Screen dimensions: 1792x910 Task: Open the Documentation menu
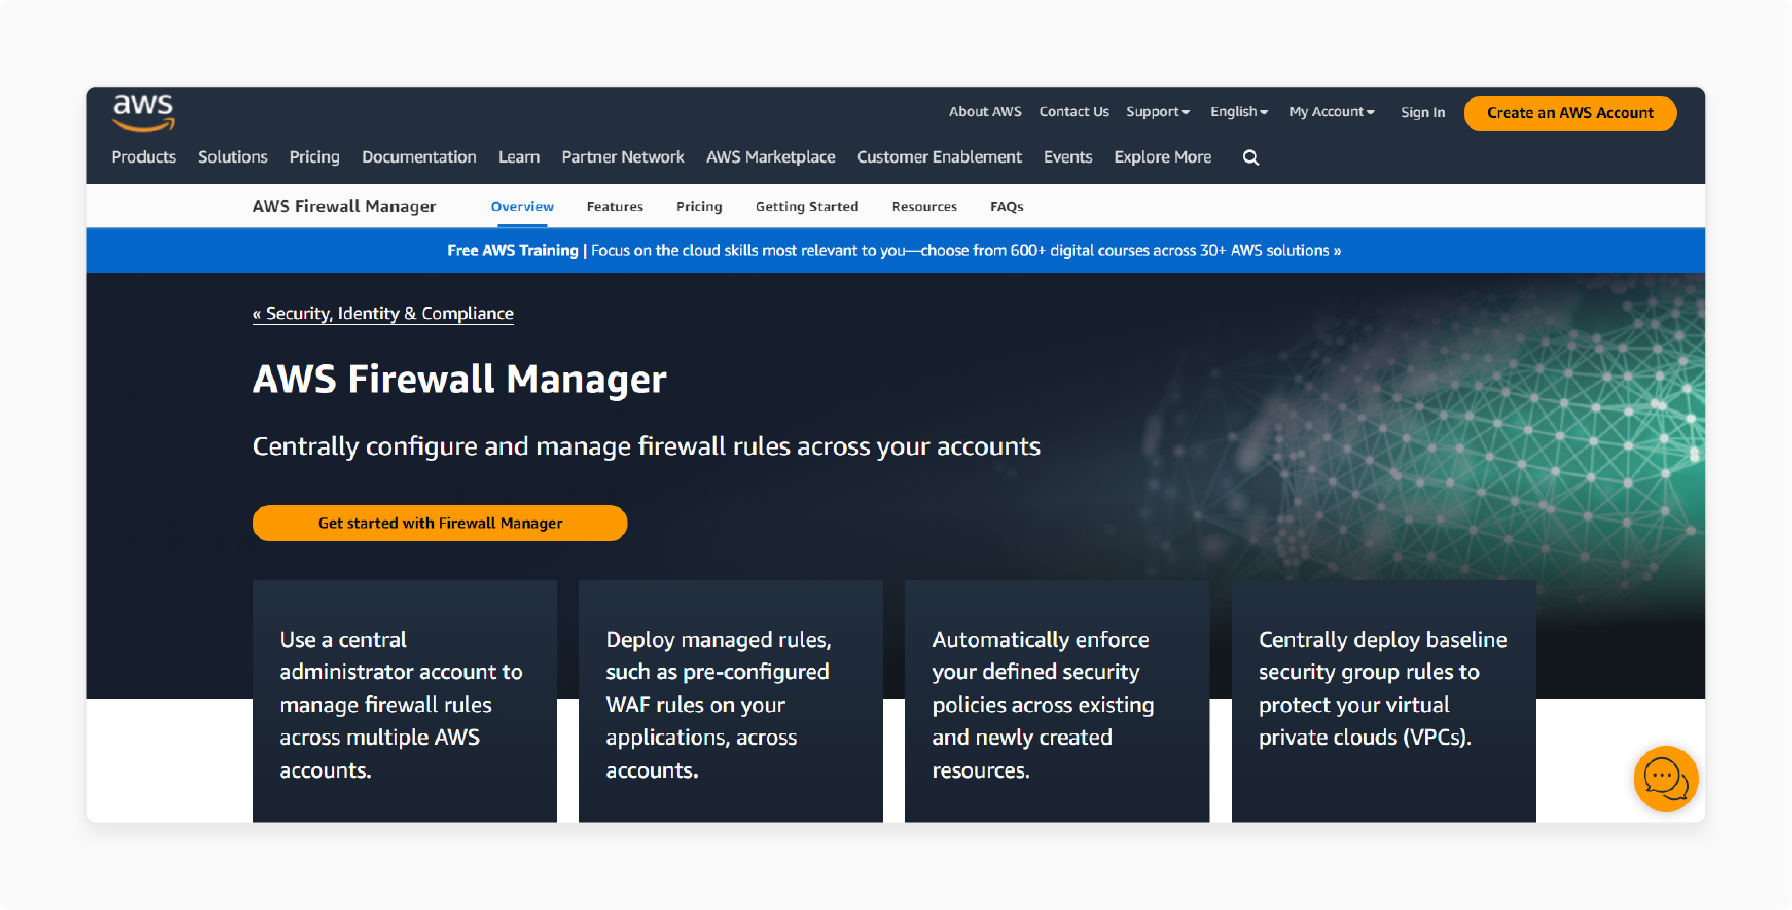tap(419, 157)
